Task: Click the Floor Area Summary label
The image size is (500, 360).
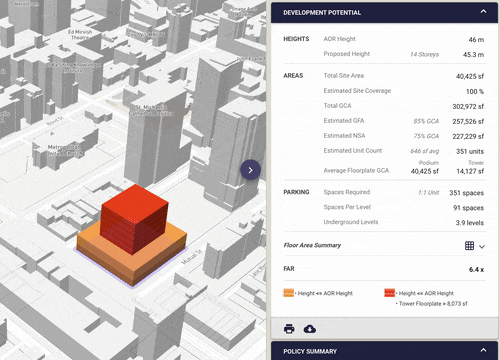Action: (x=312, y=245)
